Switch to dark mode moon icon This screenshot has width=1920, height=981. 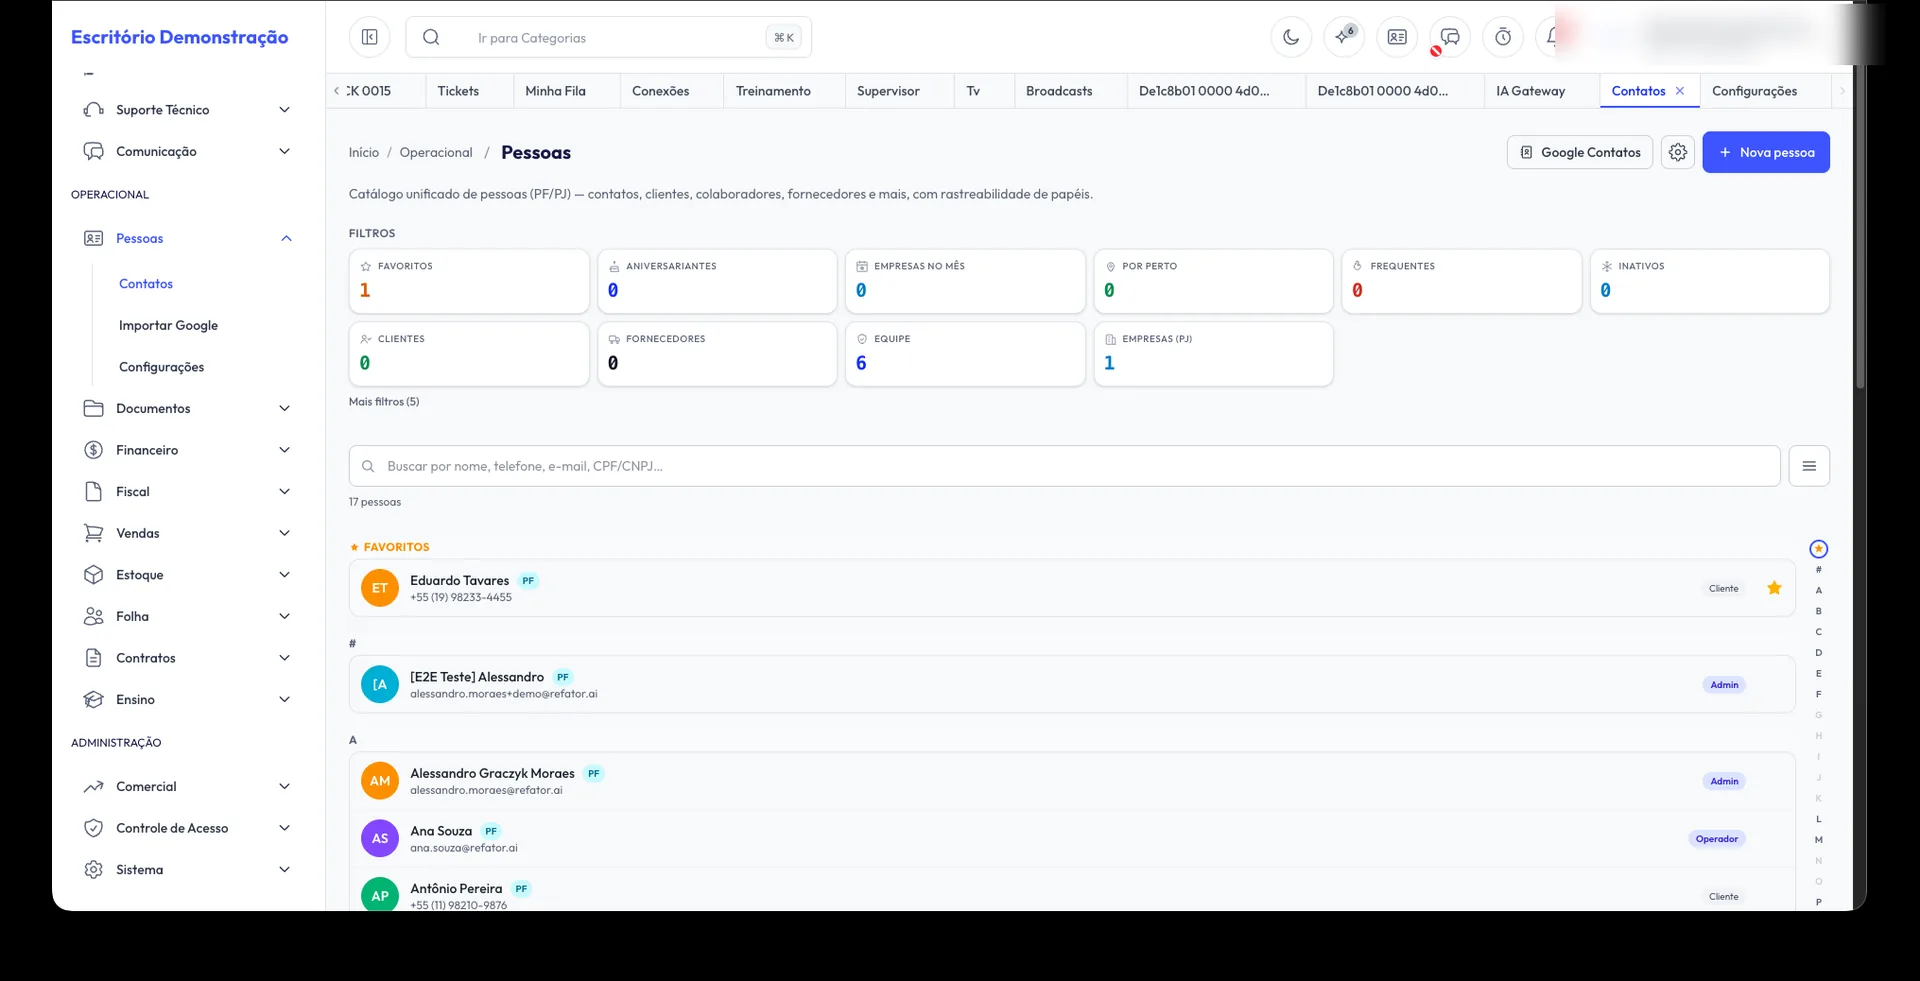pos(1291,37)
